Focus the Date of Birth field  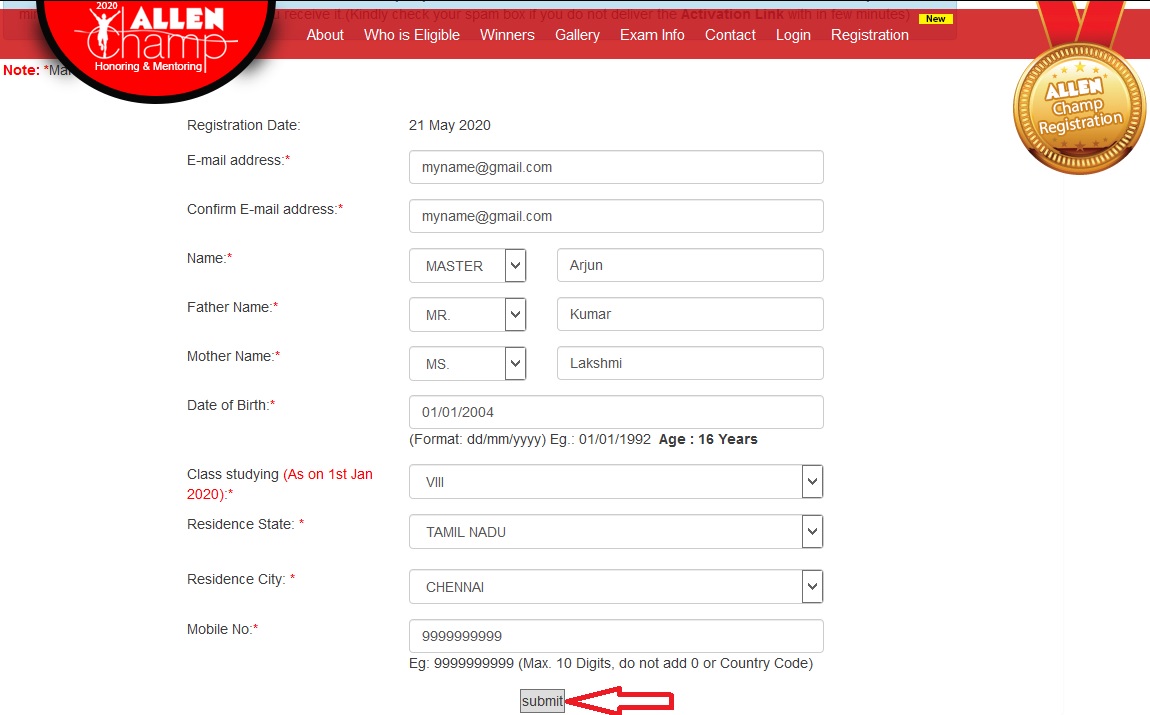pyautogui.click(x=615, y=412)
